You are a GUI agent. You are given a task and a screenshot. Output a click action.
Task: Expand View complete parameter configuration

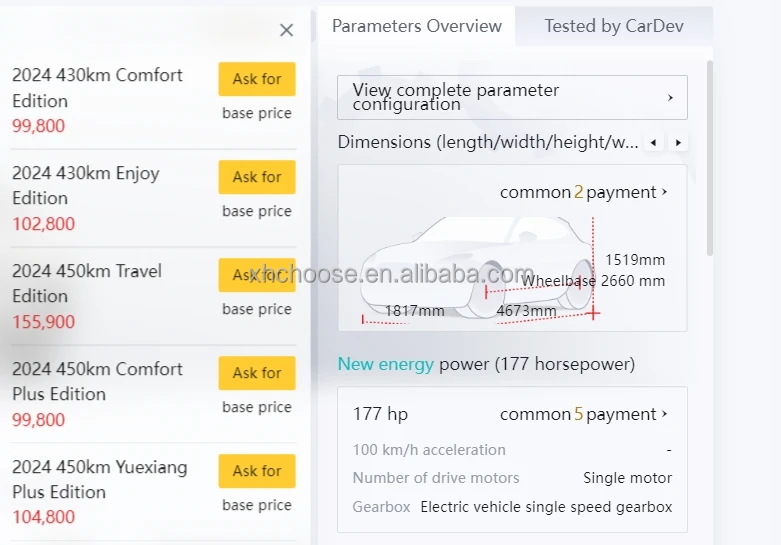[512, 97]
